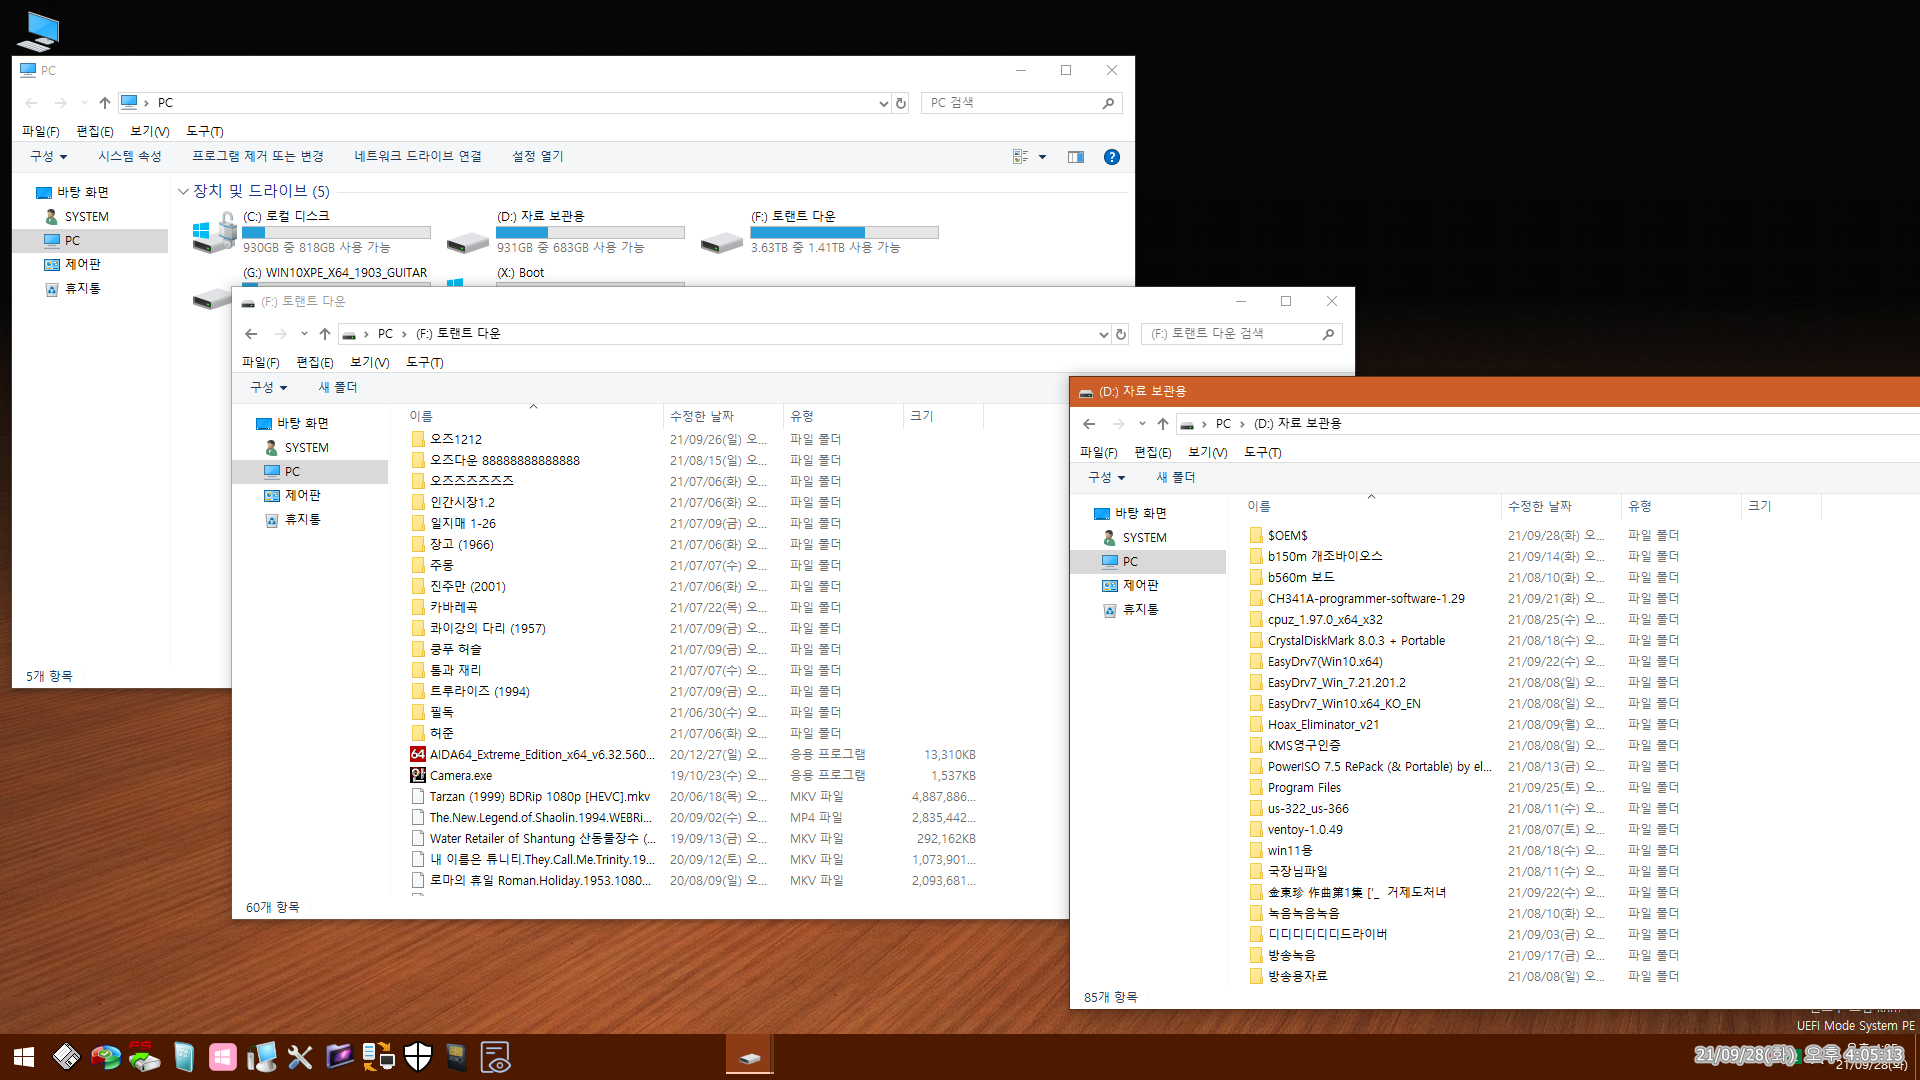Select ventoy-1.0.49 folder
This screenshot has height=1080, width=1920.
[x=1305, y=829]
